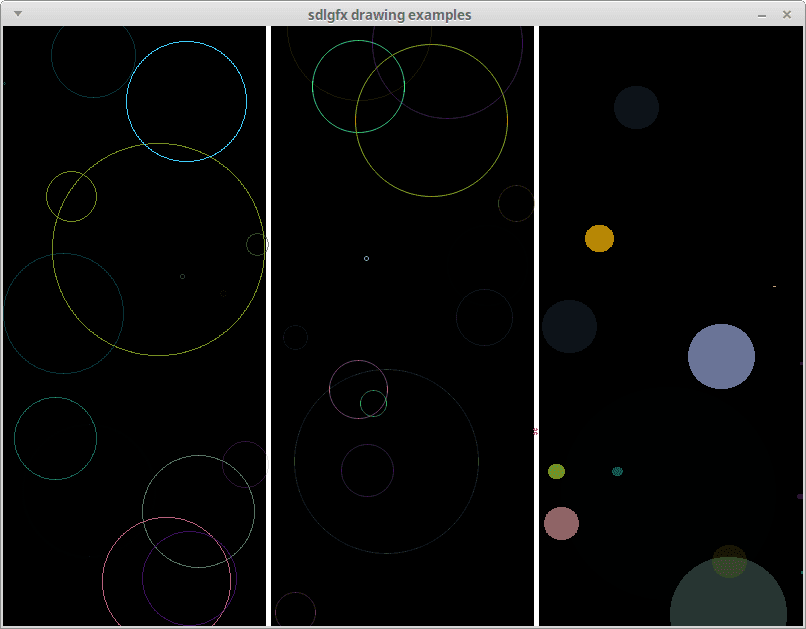Minimize the sdlgfx drawing examples window

tap(762, 15)
